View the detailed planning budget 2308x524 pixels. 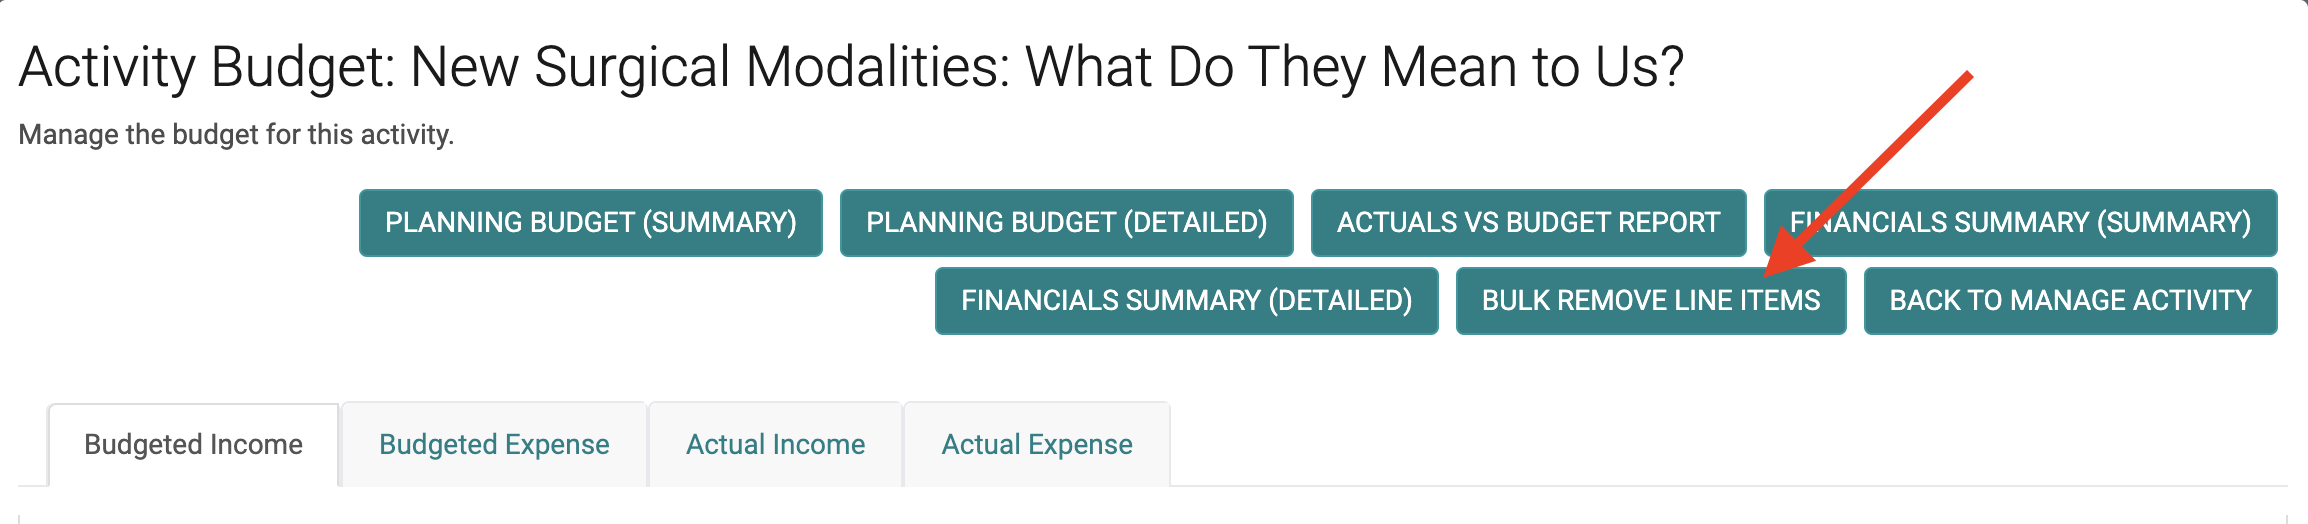pyautogui.click(x=1066, y=222)
